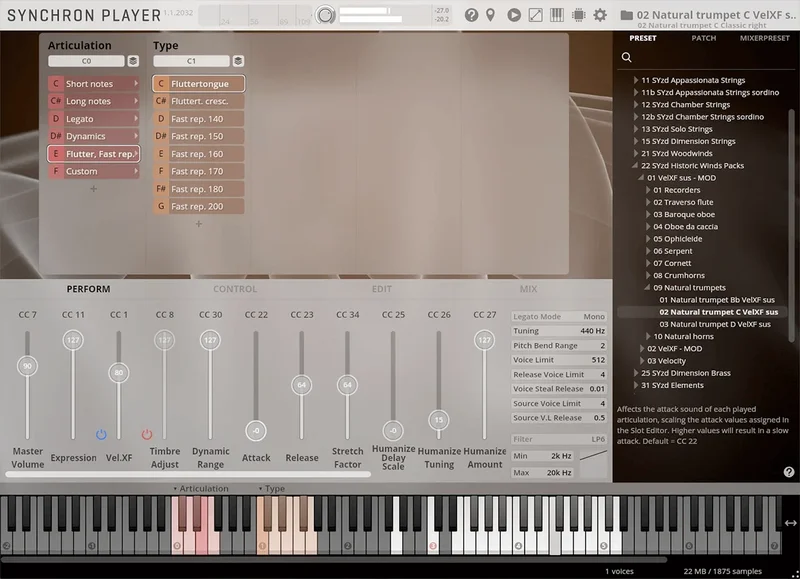The width and height of the screenshot is (800, 579).
Task: Toggle the keyboard display icon
Action: pyautogui.click(x=557, y=15)
